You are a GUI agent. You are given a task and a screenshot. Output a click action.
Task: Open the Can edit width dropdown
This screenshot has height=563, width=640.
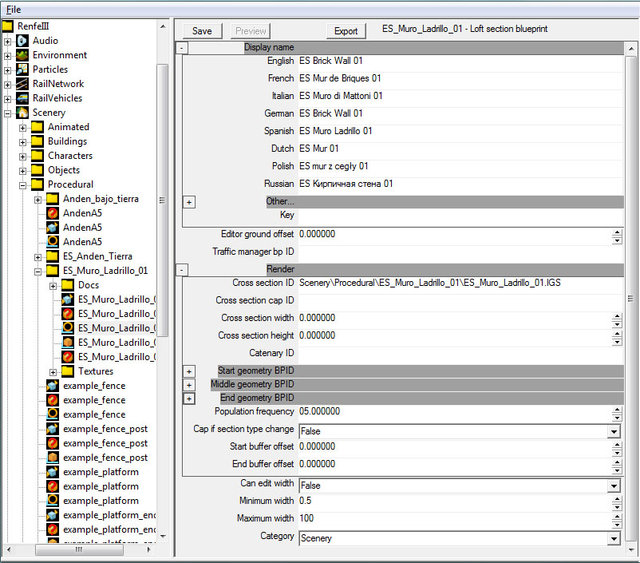coord(613,485)
